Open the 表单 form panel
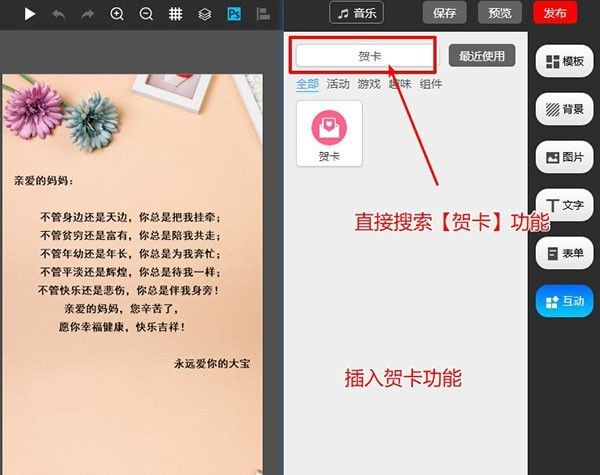Screen dimensions: 600x475 (564, 253)
